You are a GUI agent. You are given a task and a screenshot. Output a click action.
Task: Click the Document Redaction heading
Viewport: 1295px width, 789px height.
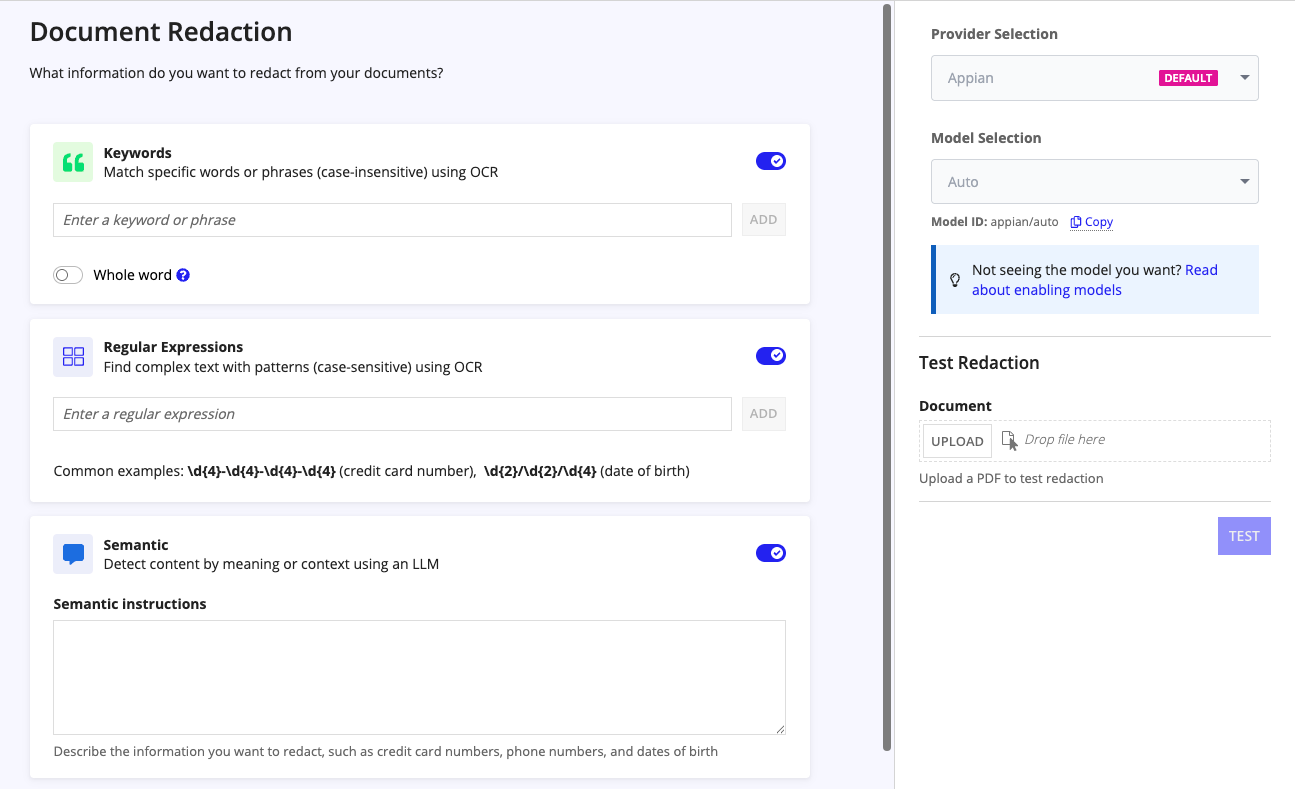[161, 32]
